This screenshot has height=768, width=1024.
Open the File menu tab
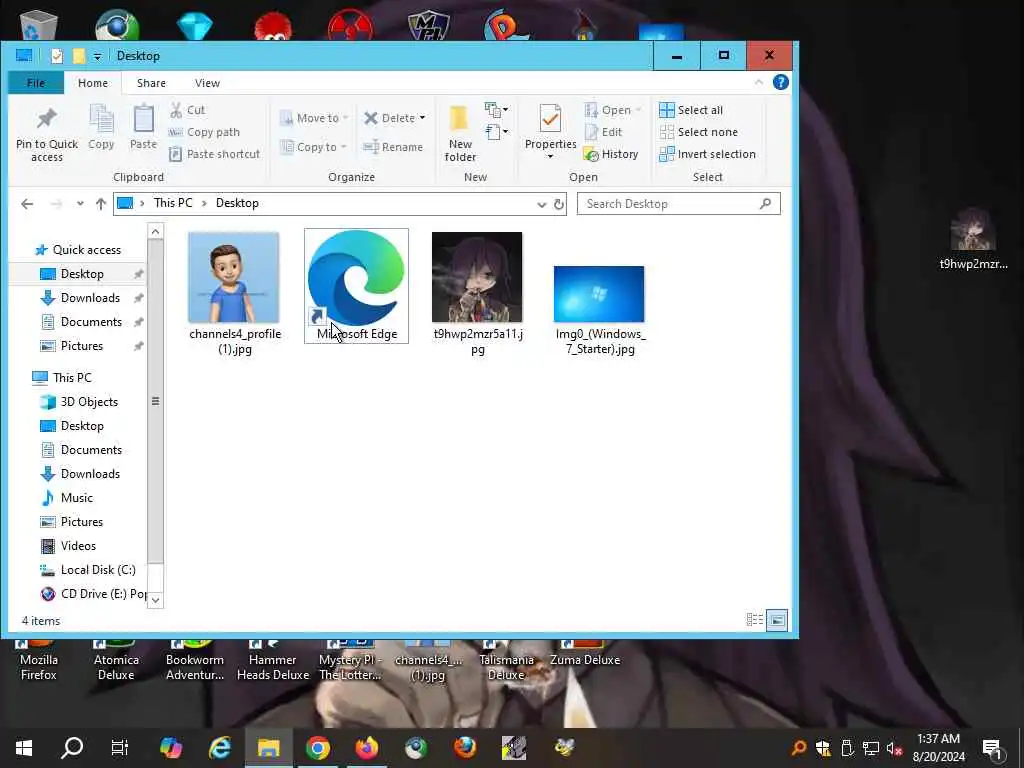coord(36,83)
